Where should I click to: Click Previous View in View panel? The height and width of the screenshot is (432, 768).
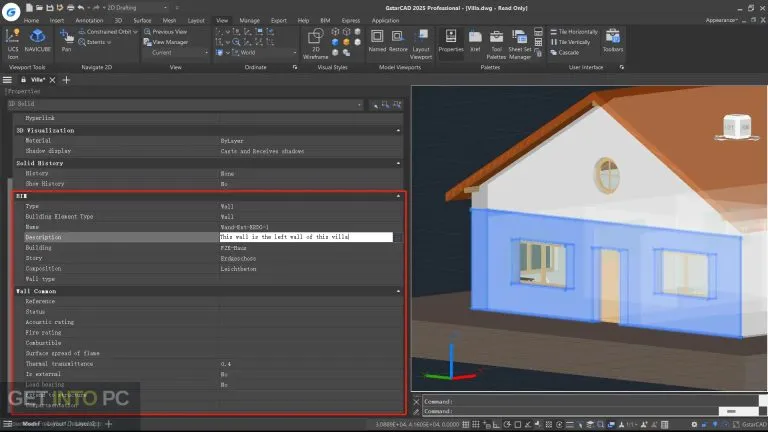pos(166,31)
